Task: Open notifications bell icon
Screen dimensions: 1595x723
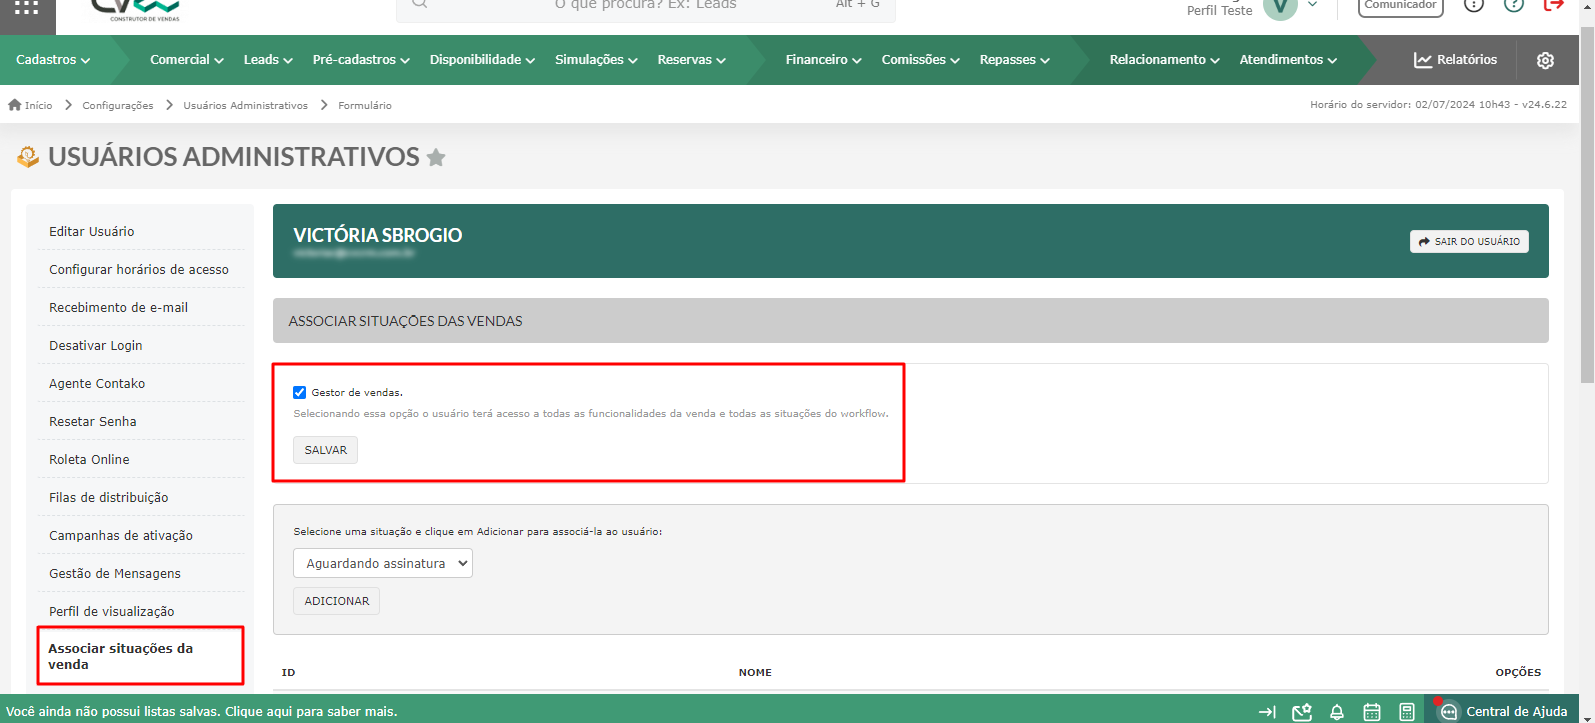Action: coord(1337,712)
